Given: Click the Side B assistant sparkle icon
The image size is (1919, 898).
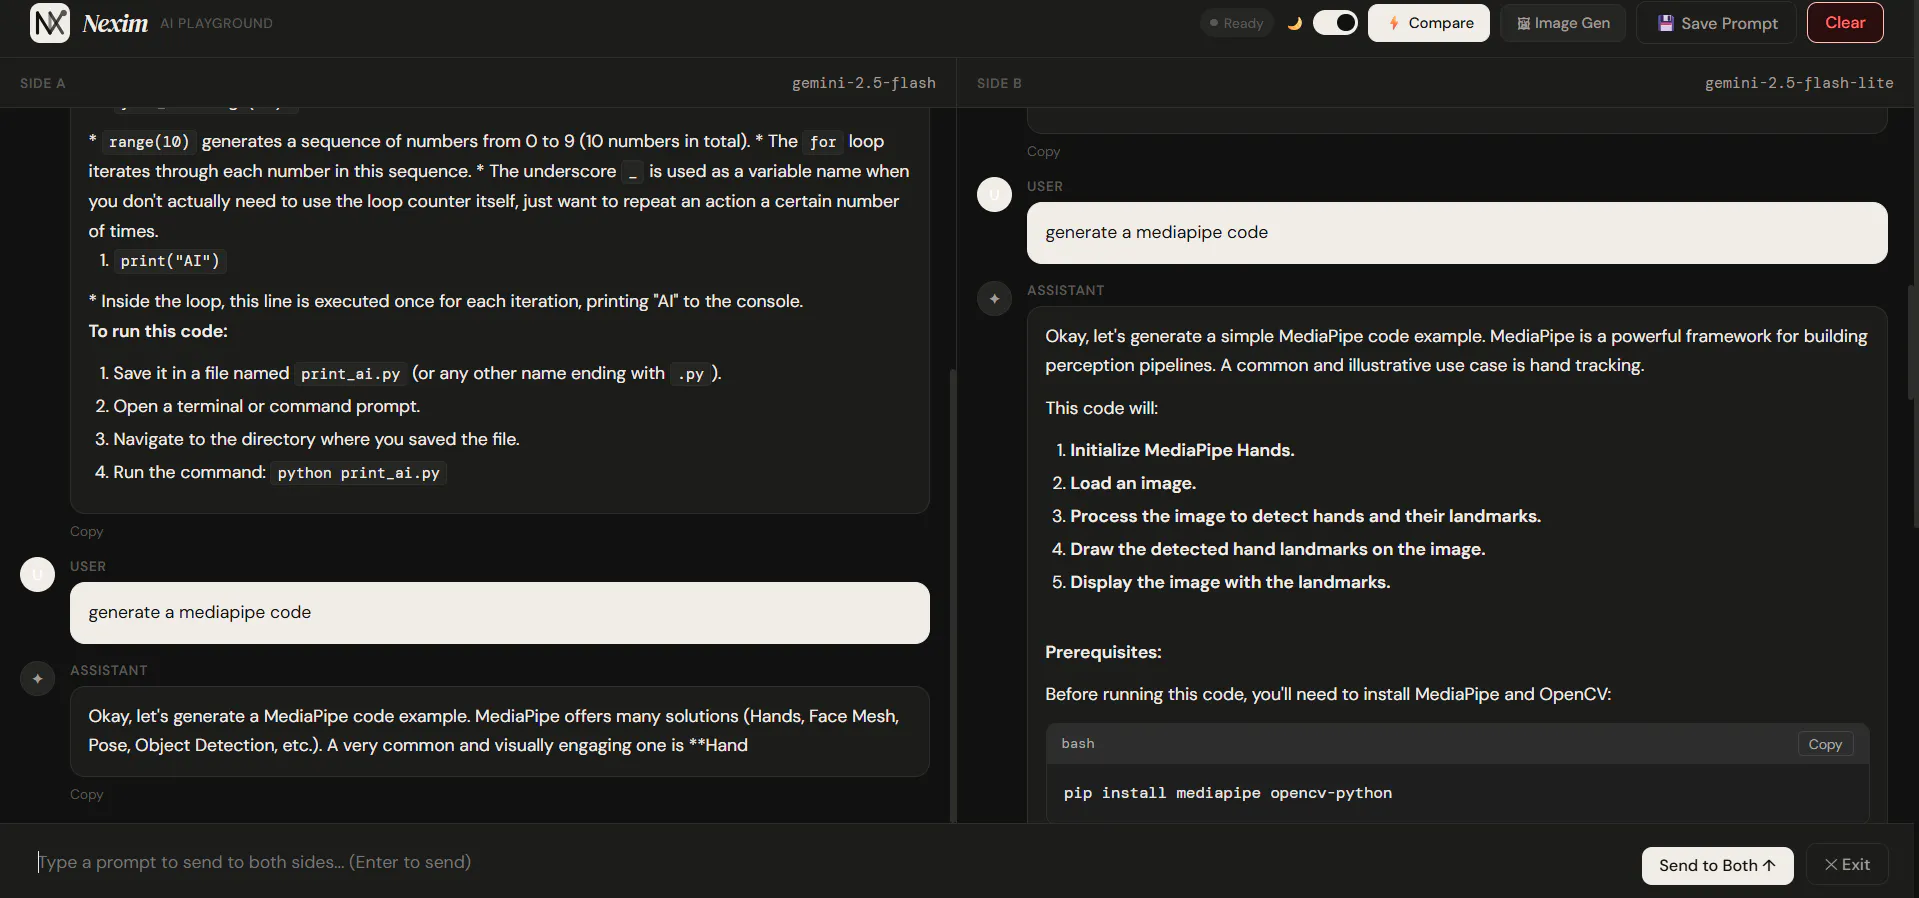Looking at the screenshot, I should pyautogui.click(x=994, y=298).
